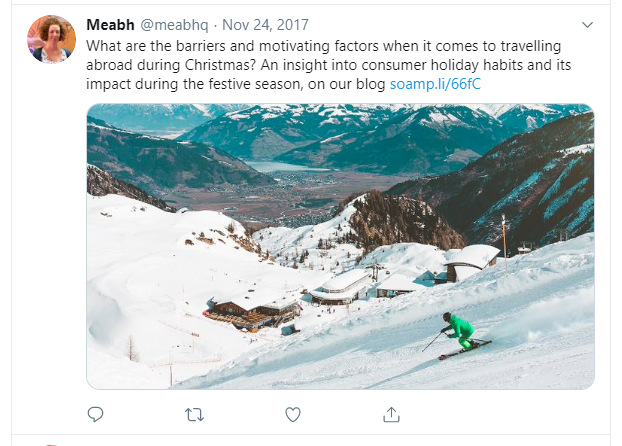Follow the soamp.li/66fC blog link
Screen dimensions: 622x446
coord(435,82)
